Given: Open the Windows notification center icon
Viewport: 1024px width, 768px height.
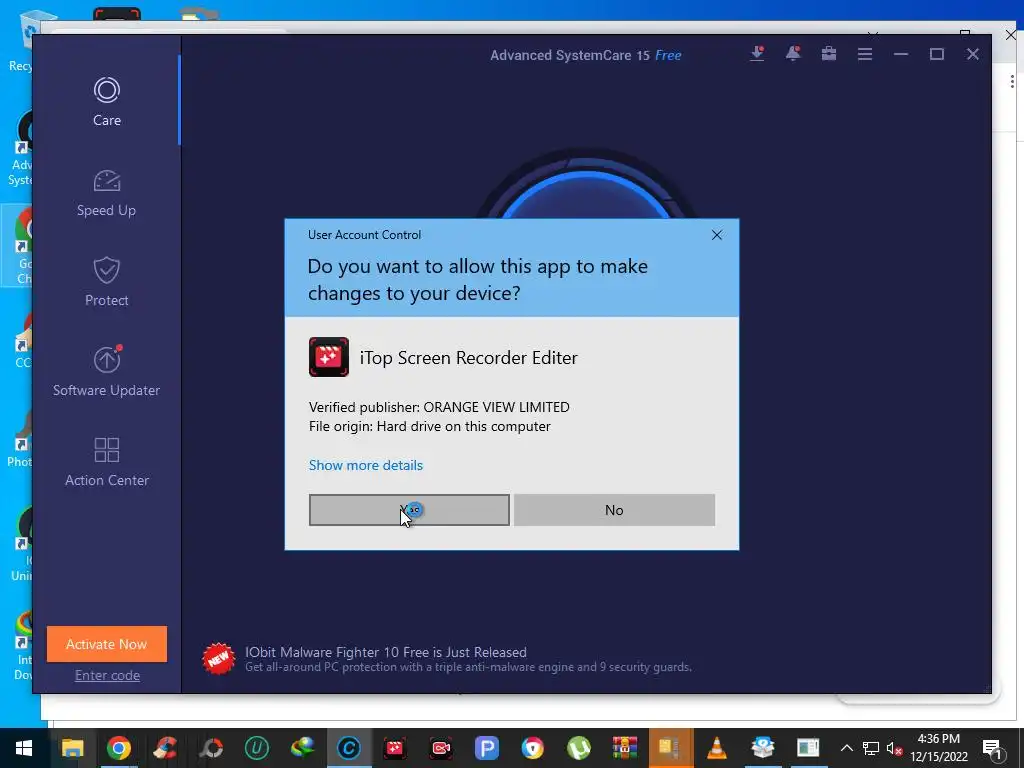Looking at the screenshot, I should pos(992,749).
